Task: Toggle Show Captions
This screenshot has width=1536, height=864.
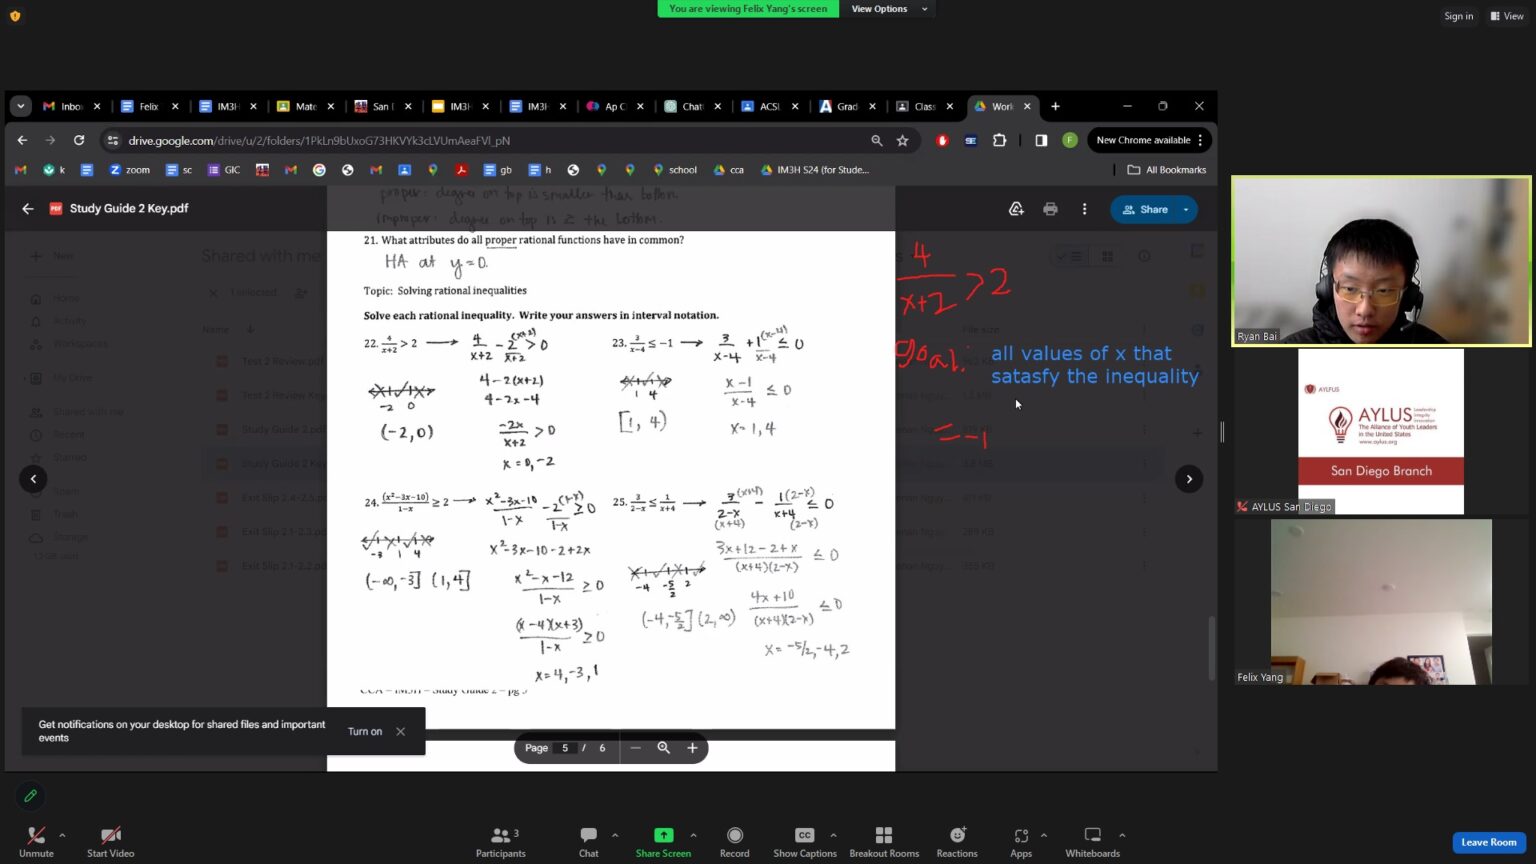Action: pos(804,842)
